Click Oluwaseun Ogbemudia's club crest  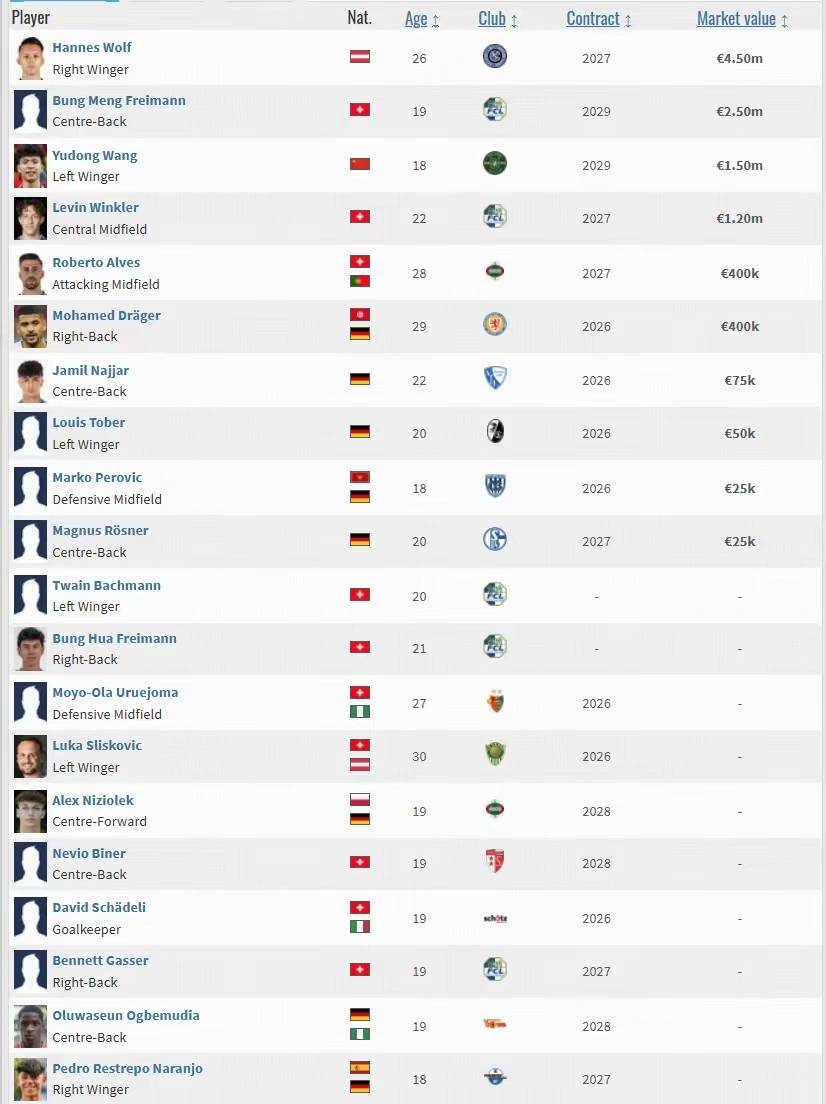pyautogui.click(x=494, y=1025)
